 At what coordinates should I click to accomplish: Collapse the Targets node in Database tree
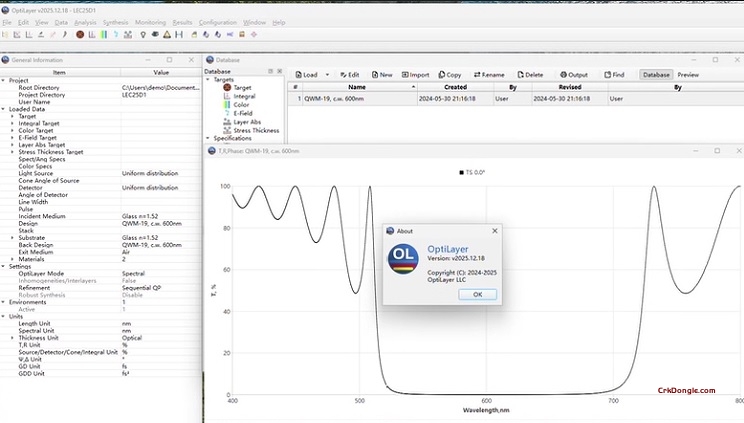point(208,80)
